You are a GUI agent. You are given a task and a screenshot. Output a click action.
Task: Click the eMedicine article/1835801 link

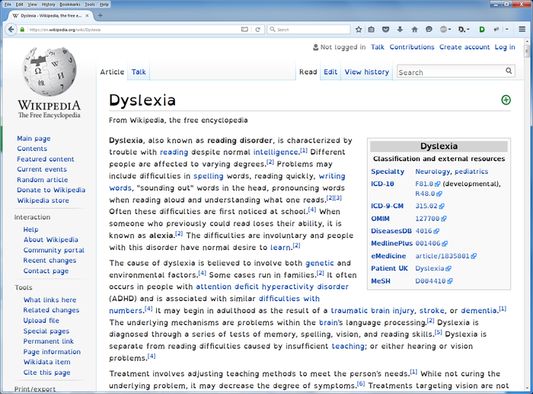pyautogui.click(x=446, y=256)
